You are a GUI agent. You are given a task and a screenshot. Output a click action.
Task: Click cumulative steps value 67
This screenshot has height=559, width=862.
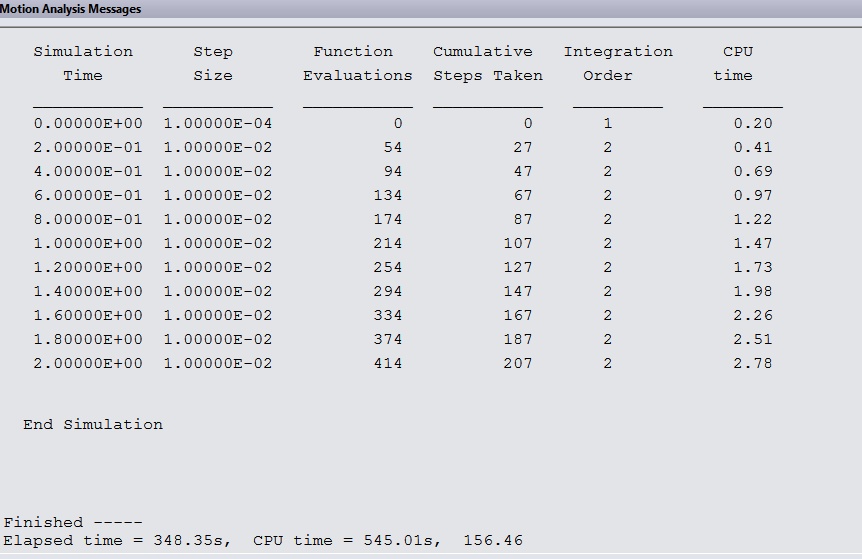click(523, 195)
